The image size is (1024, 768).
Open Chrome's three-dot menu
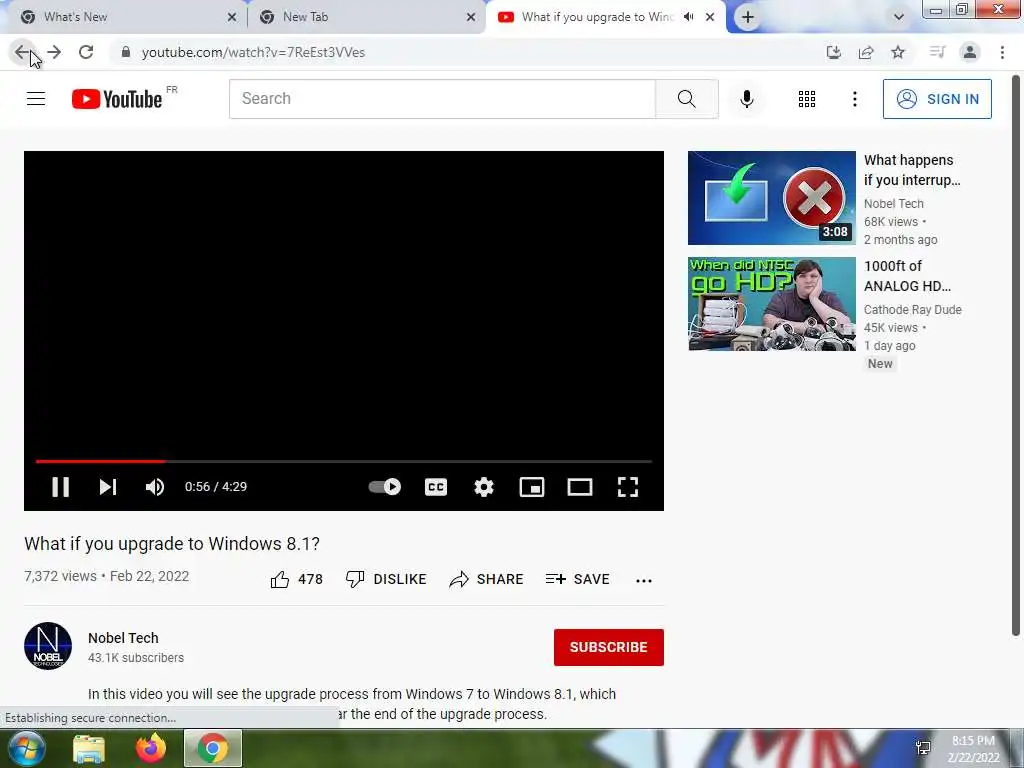1002,52
